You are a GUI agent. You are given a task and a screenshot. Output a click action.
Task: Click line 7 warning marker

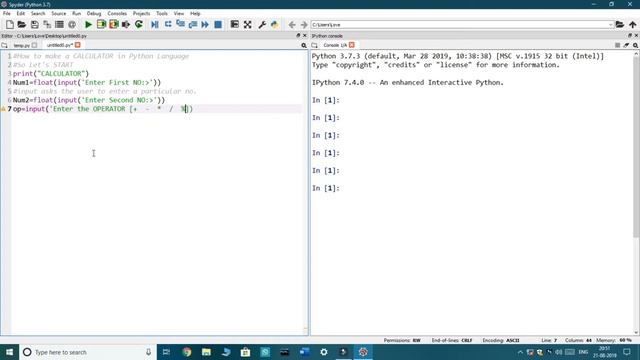(3, 109)
